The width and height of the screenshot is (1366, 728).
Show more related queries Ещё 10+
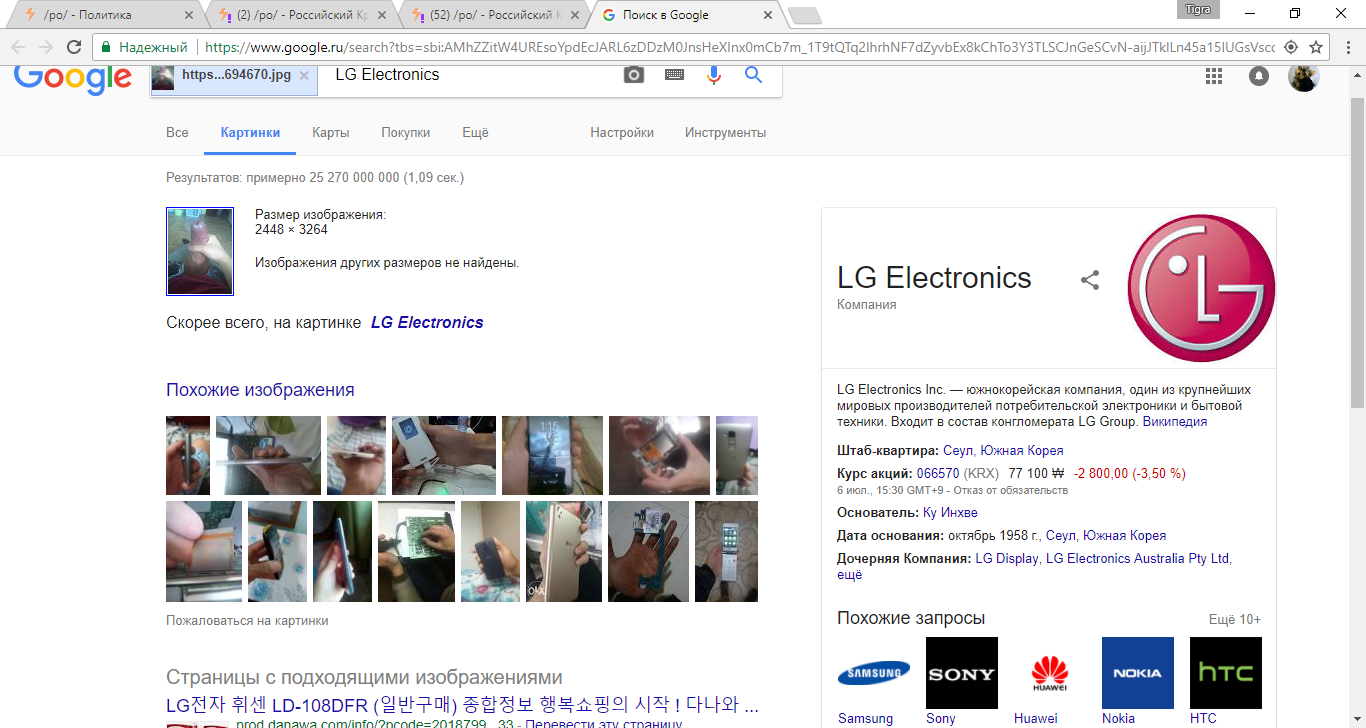tap(1235, 620)
